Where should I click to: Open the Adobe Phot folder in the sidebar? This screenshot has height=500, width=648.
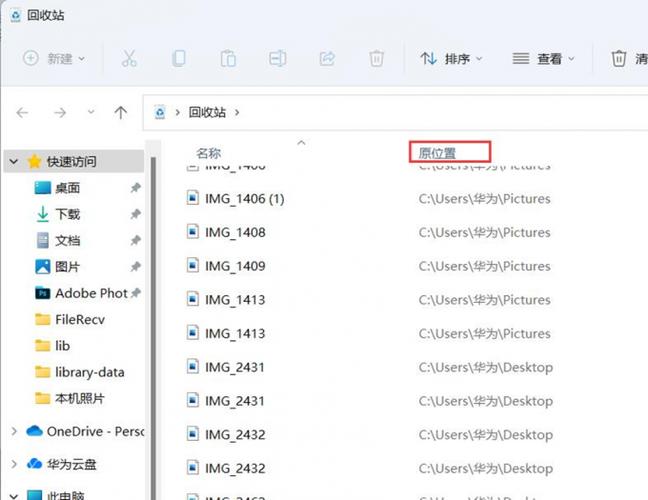pyautogui.click(x=91, y=293)
